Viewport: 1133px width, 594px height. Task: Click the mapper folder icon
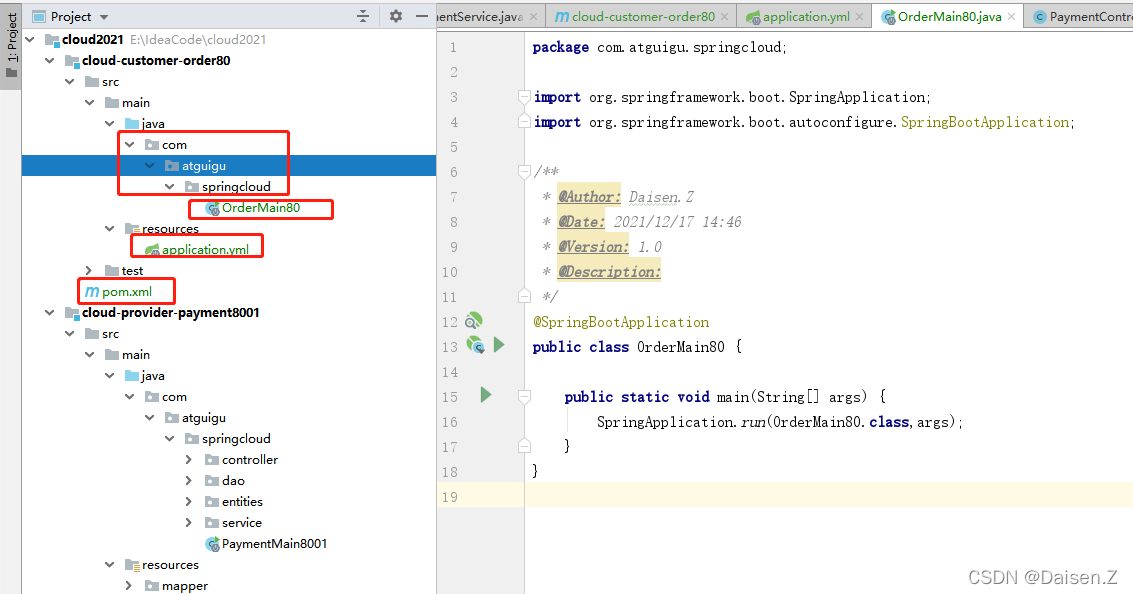tap(152, 585)
